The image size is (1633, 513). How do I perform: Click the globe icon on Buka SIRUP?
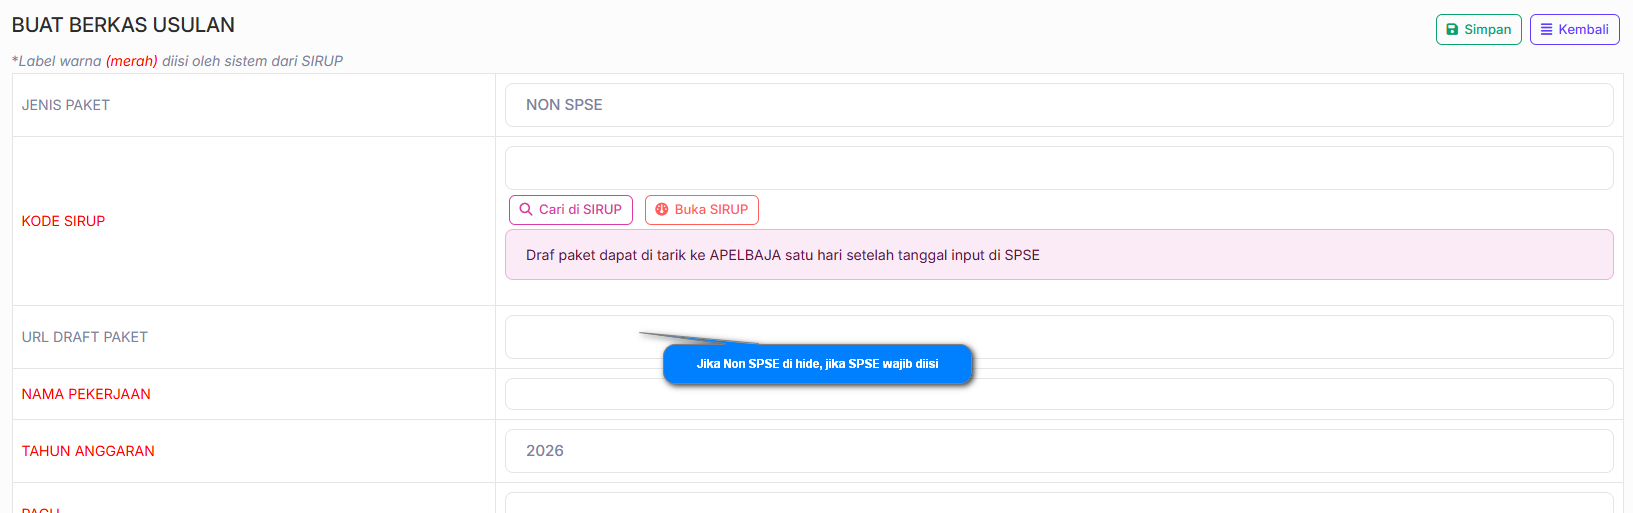point(662,210)
